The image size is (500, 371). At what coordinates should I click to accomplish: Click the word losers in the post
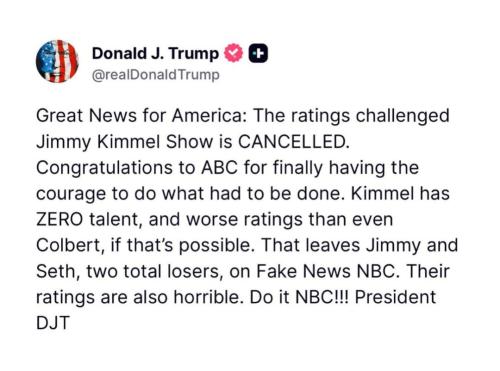click(195, 271)
